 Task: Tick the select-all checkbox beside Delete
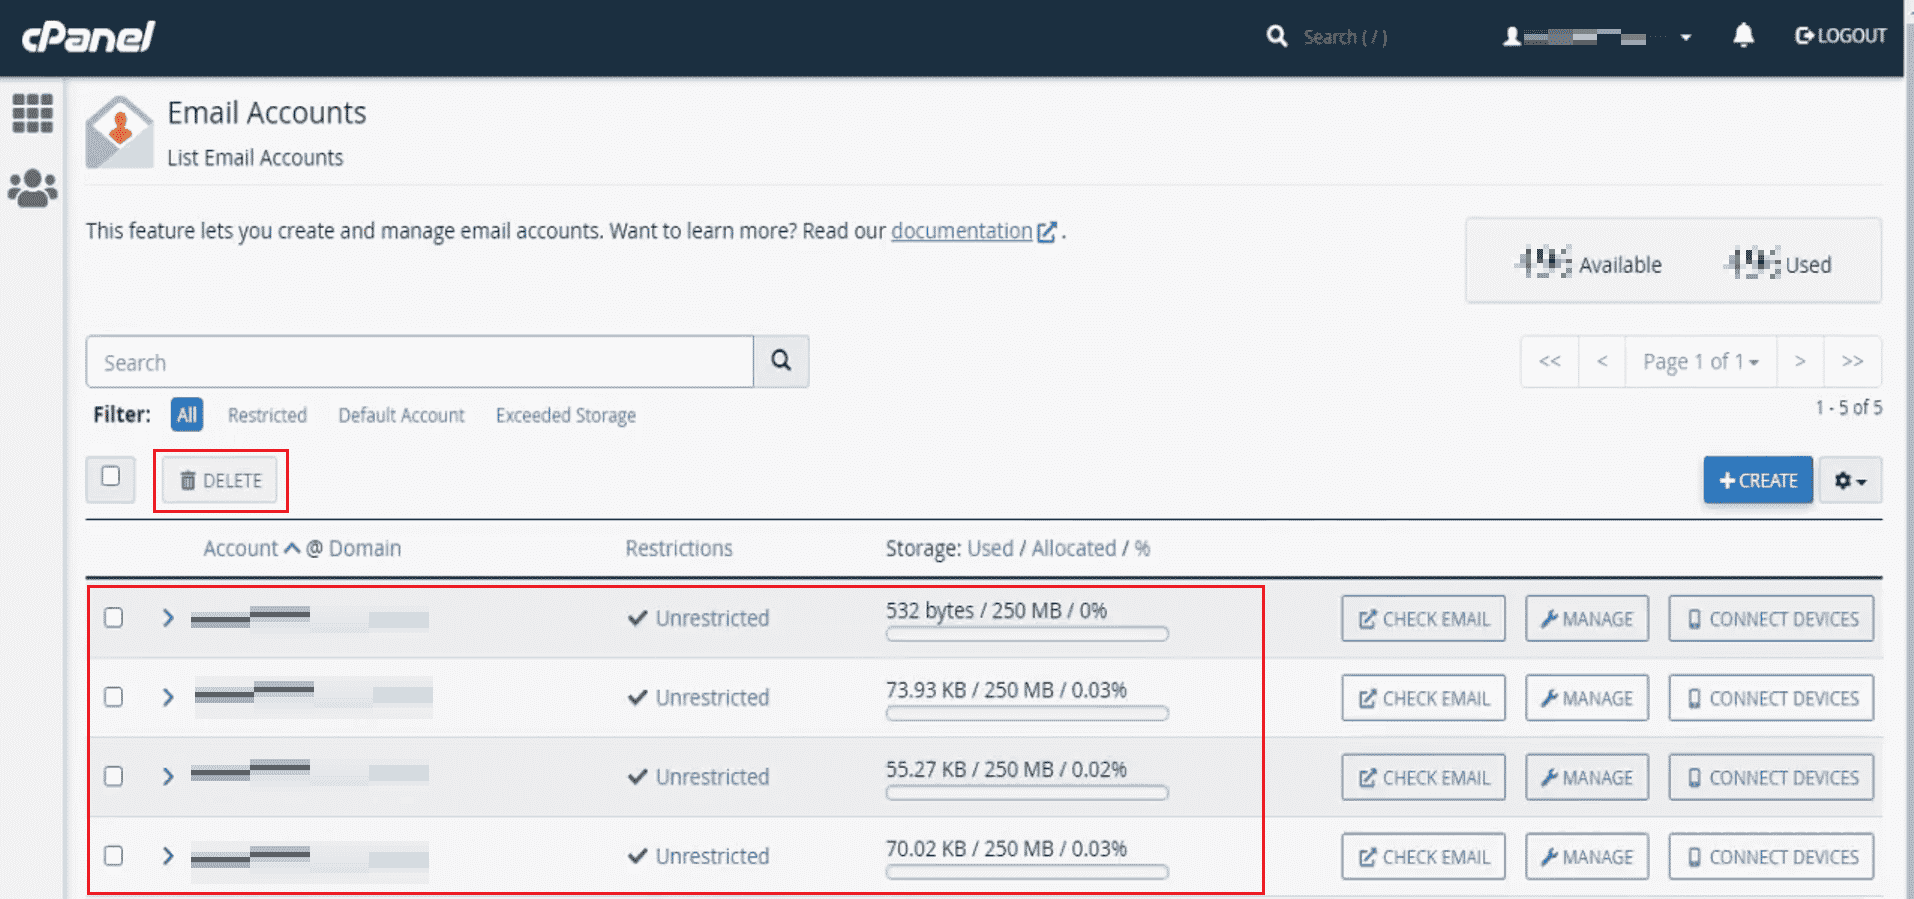click(x=111, y=477)
